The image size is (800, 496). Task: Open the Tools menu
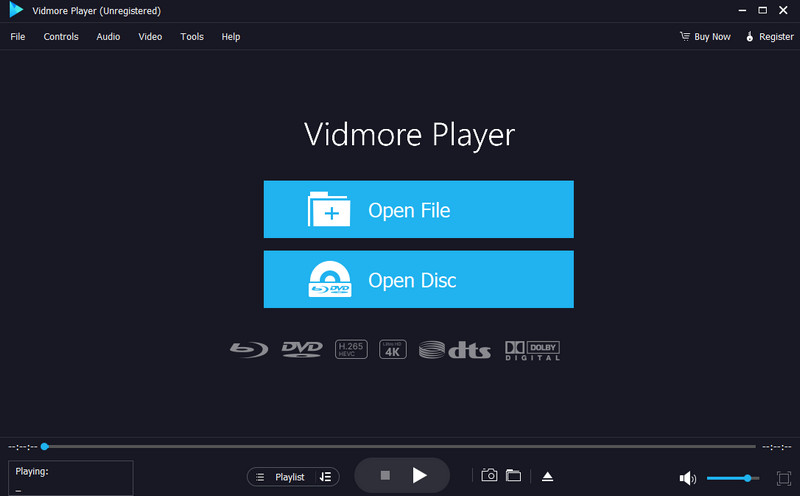[x=192, y=37]
